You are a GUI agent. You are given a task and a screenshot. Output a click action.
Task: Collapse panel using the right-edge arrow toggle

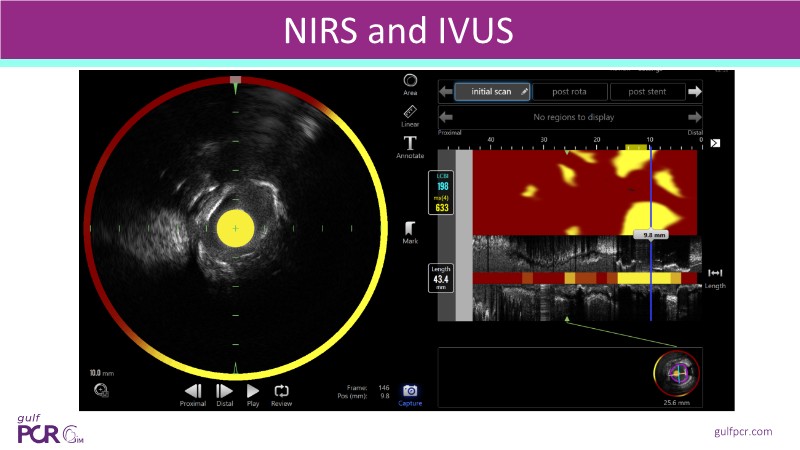715,143
